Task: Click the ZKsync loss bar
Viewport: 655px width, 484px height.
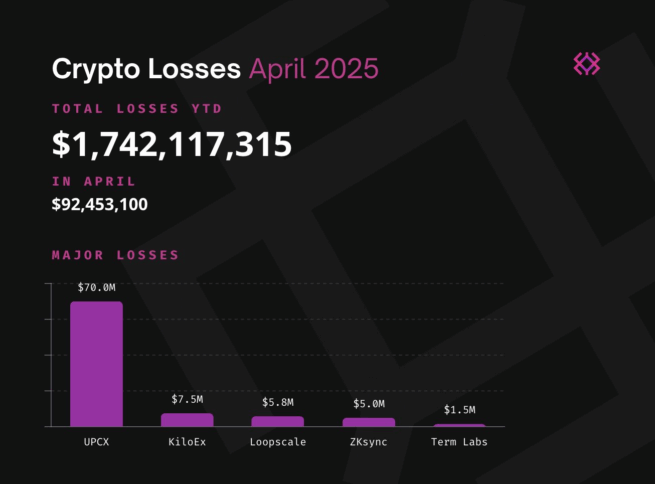Action: point(368,422)
